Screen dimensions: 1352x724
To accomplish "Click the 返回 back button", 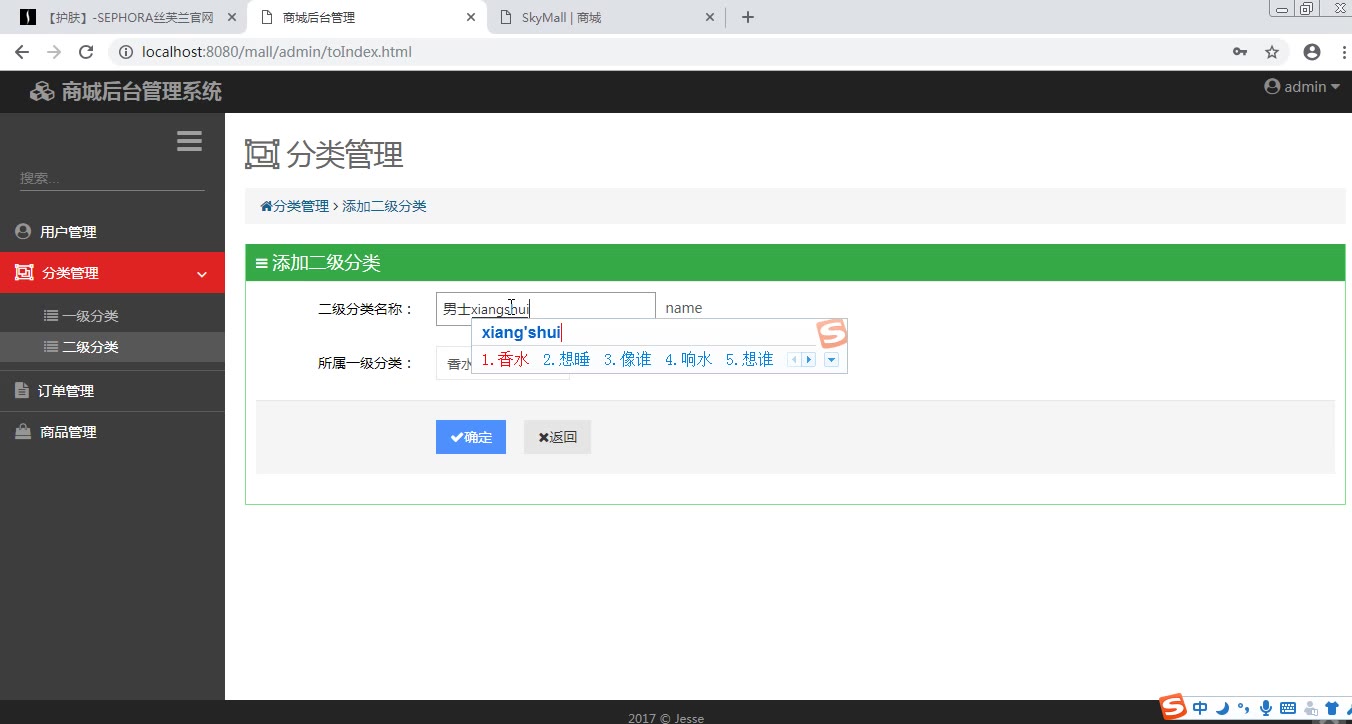I will pyautogui.click(x=557, y=437).
